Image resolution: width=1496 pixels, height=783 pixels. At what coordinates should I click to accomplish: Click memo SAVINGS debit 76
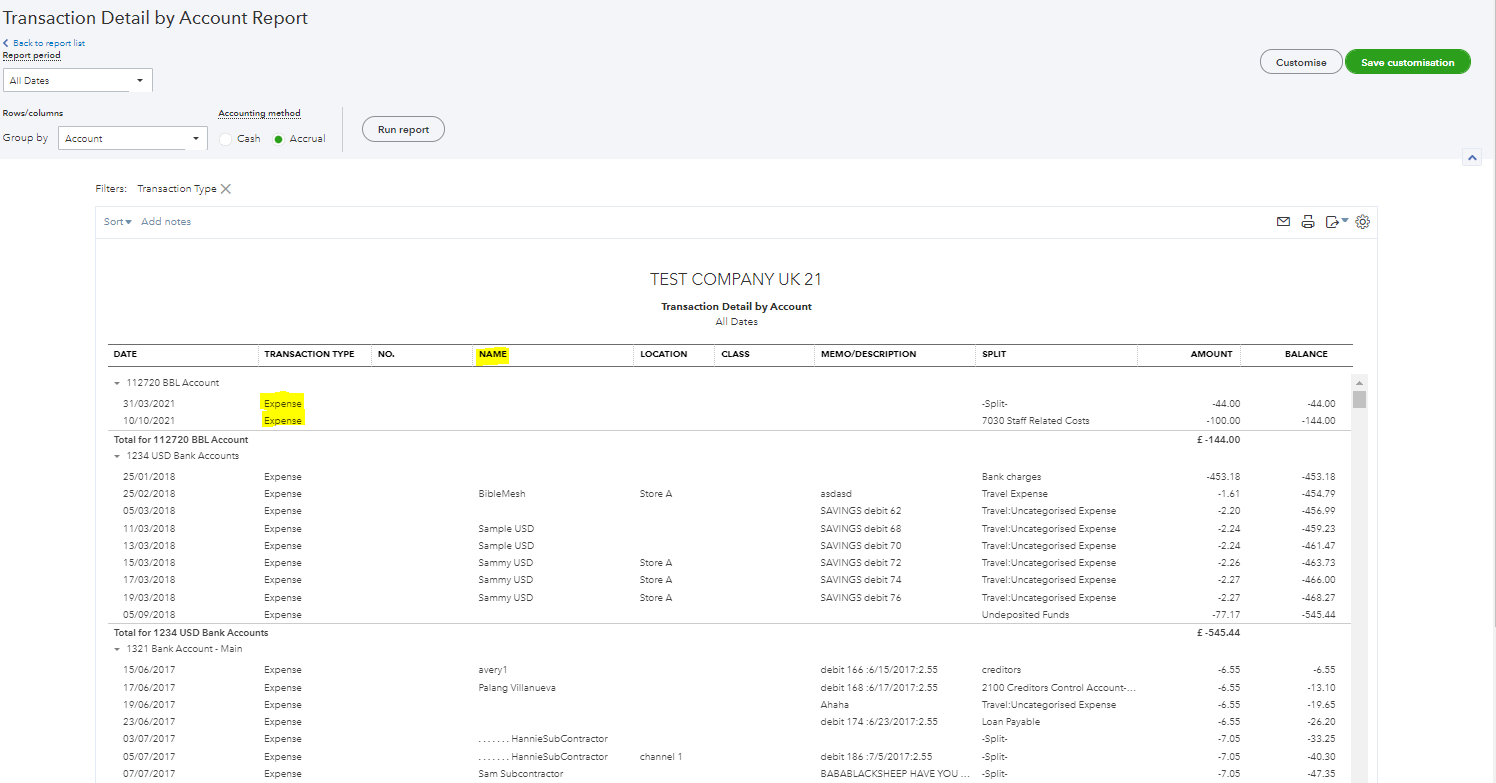pos(860,598)
